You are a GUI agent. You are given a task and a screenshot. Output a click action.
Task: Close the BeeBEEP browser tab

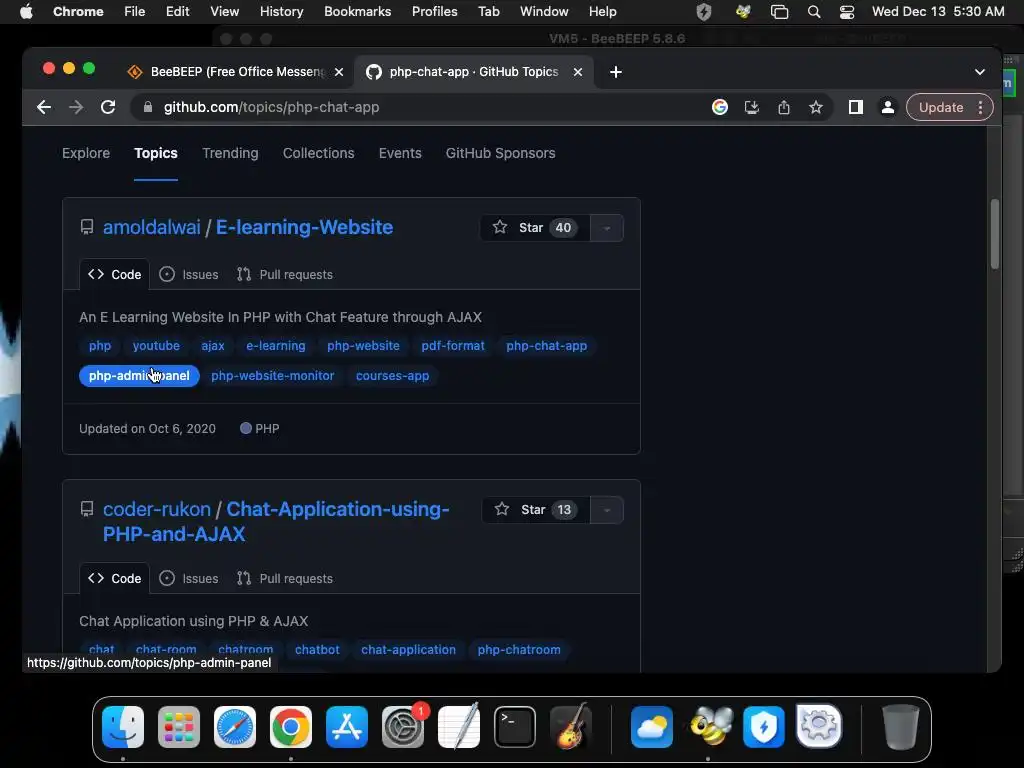pos(339,72)
